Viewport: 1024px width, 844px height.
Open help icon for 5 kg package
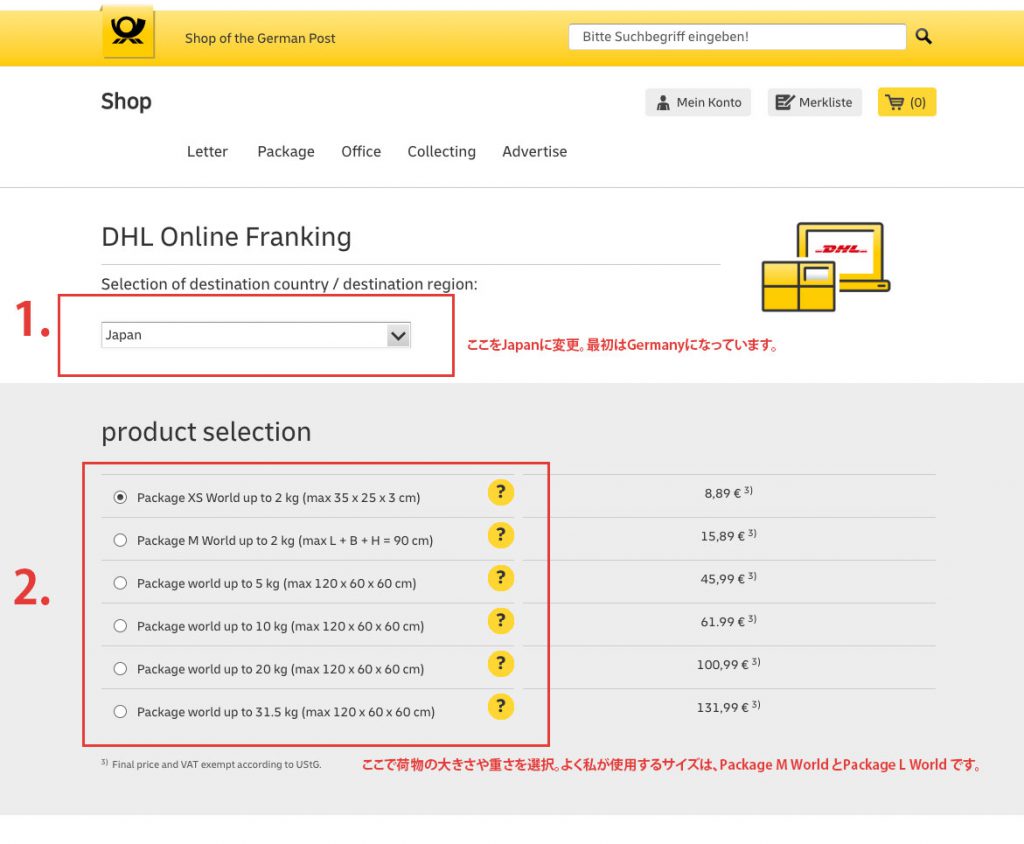point(501,578)
